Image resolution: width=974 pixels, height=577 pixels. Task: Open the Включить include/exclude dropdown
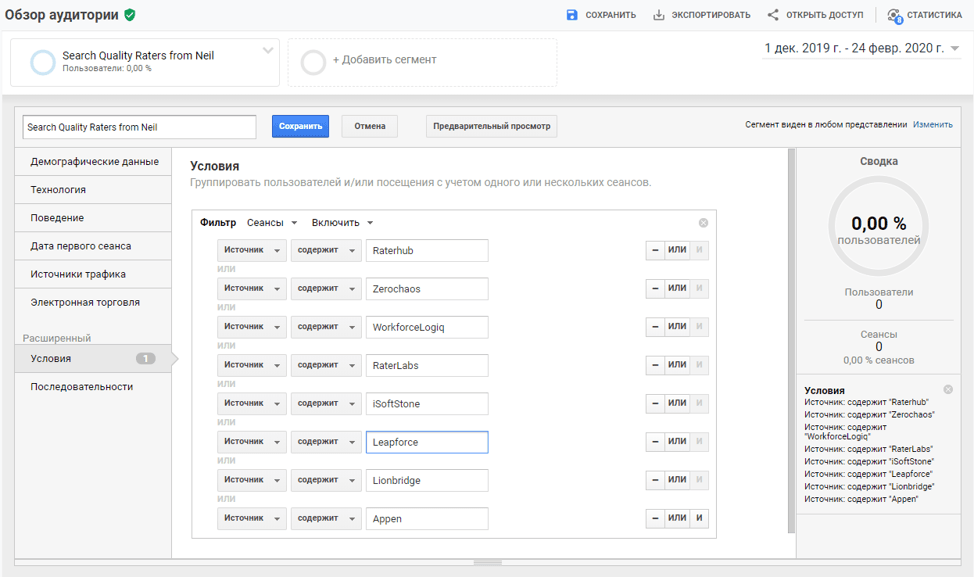coord(342,223)
